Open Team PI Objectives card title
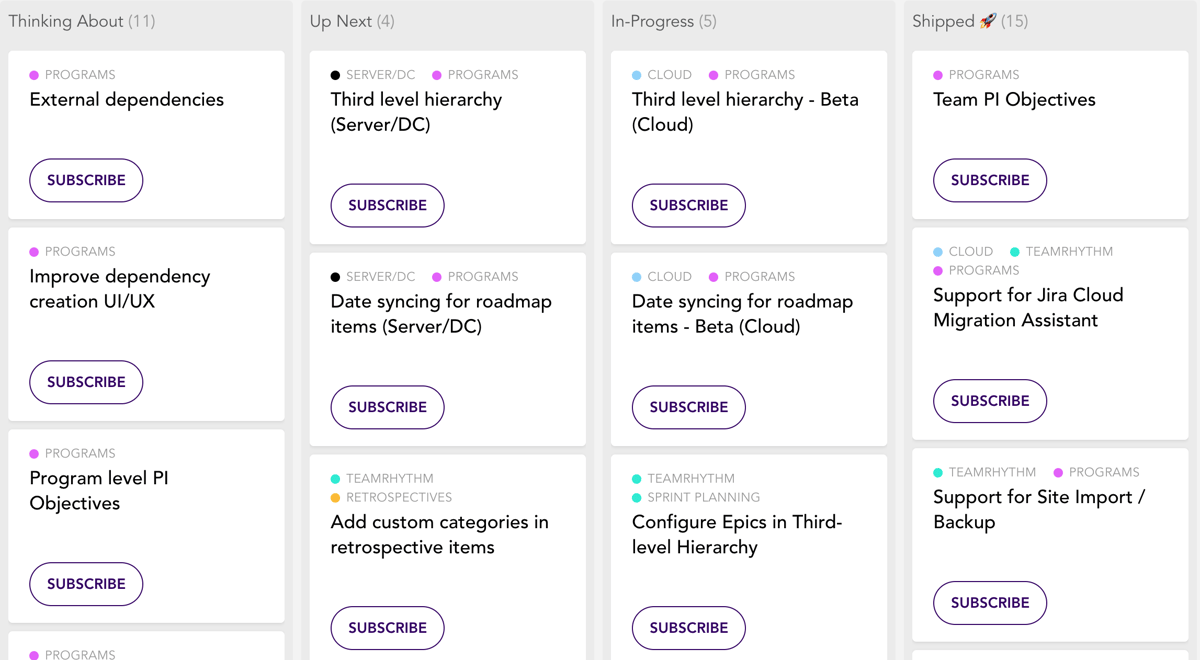 point(1014,100)
